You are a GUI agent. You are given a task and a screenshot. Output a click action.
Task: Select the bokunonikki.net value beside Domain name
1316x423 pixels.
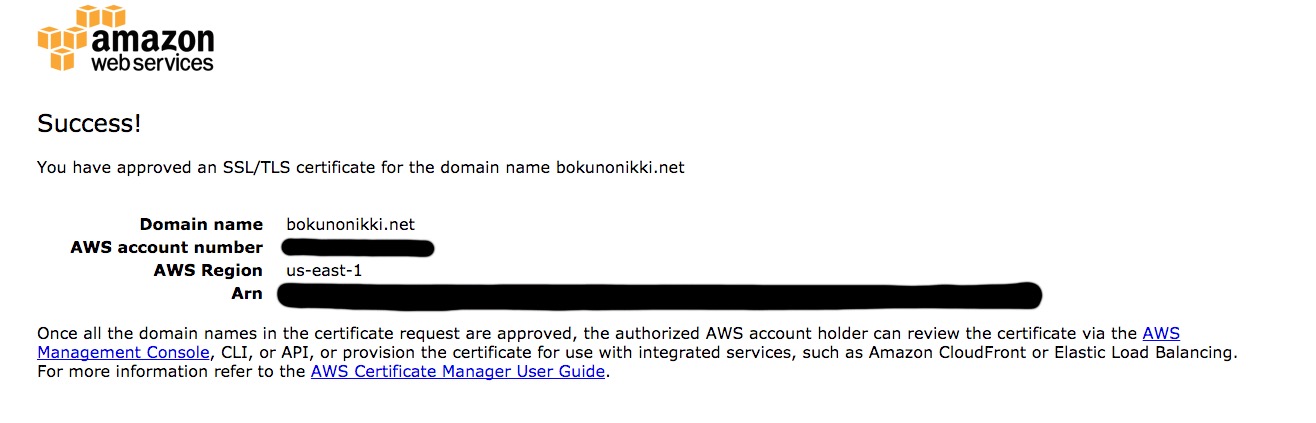[350, 224]
